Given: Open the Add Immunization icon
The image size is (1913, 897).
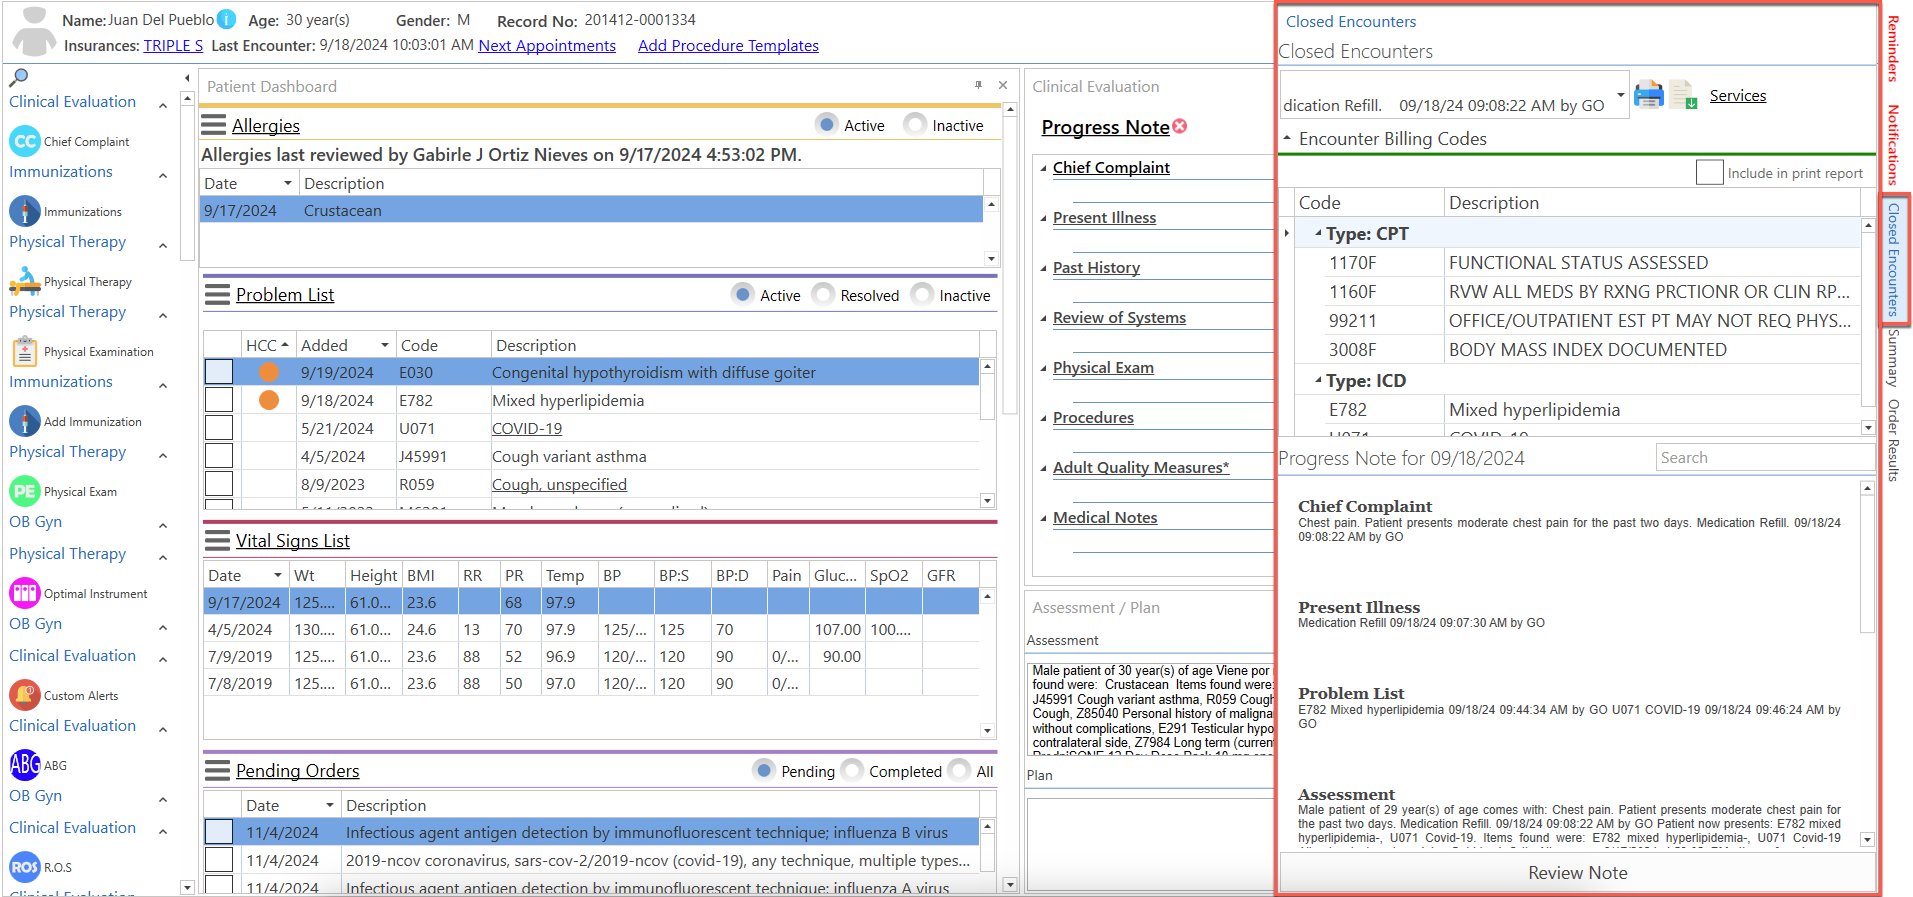Looking at the screenshot, I should [25, 421].
